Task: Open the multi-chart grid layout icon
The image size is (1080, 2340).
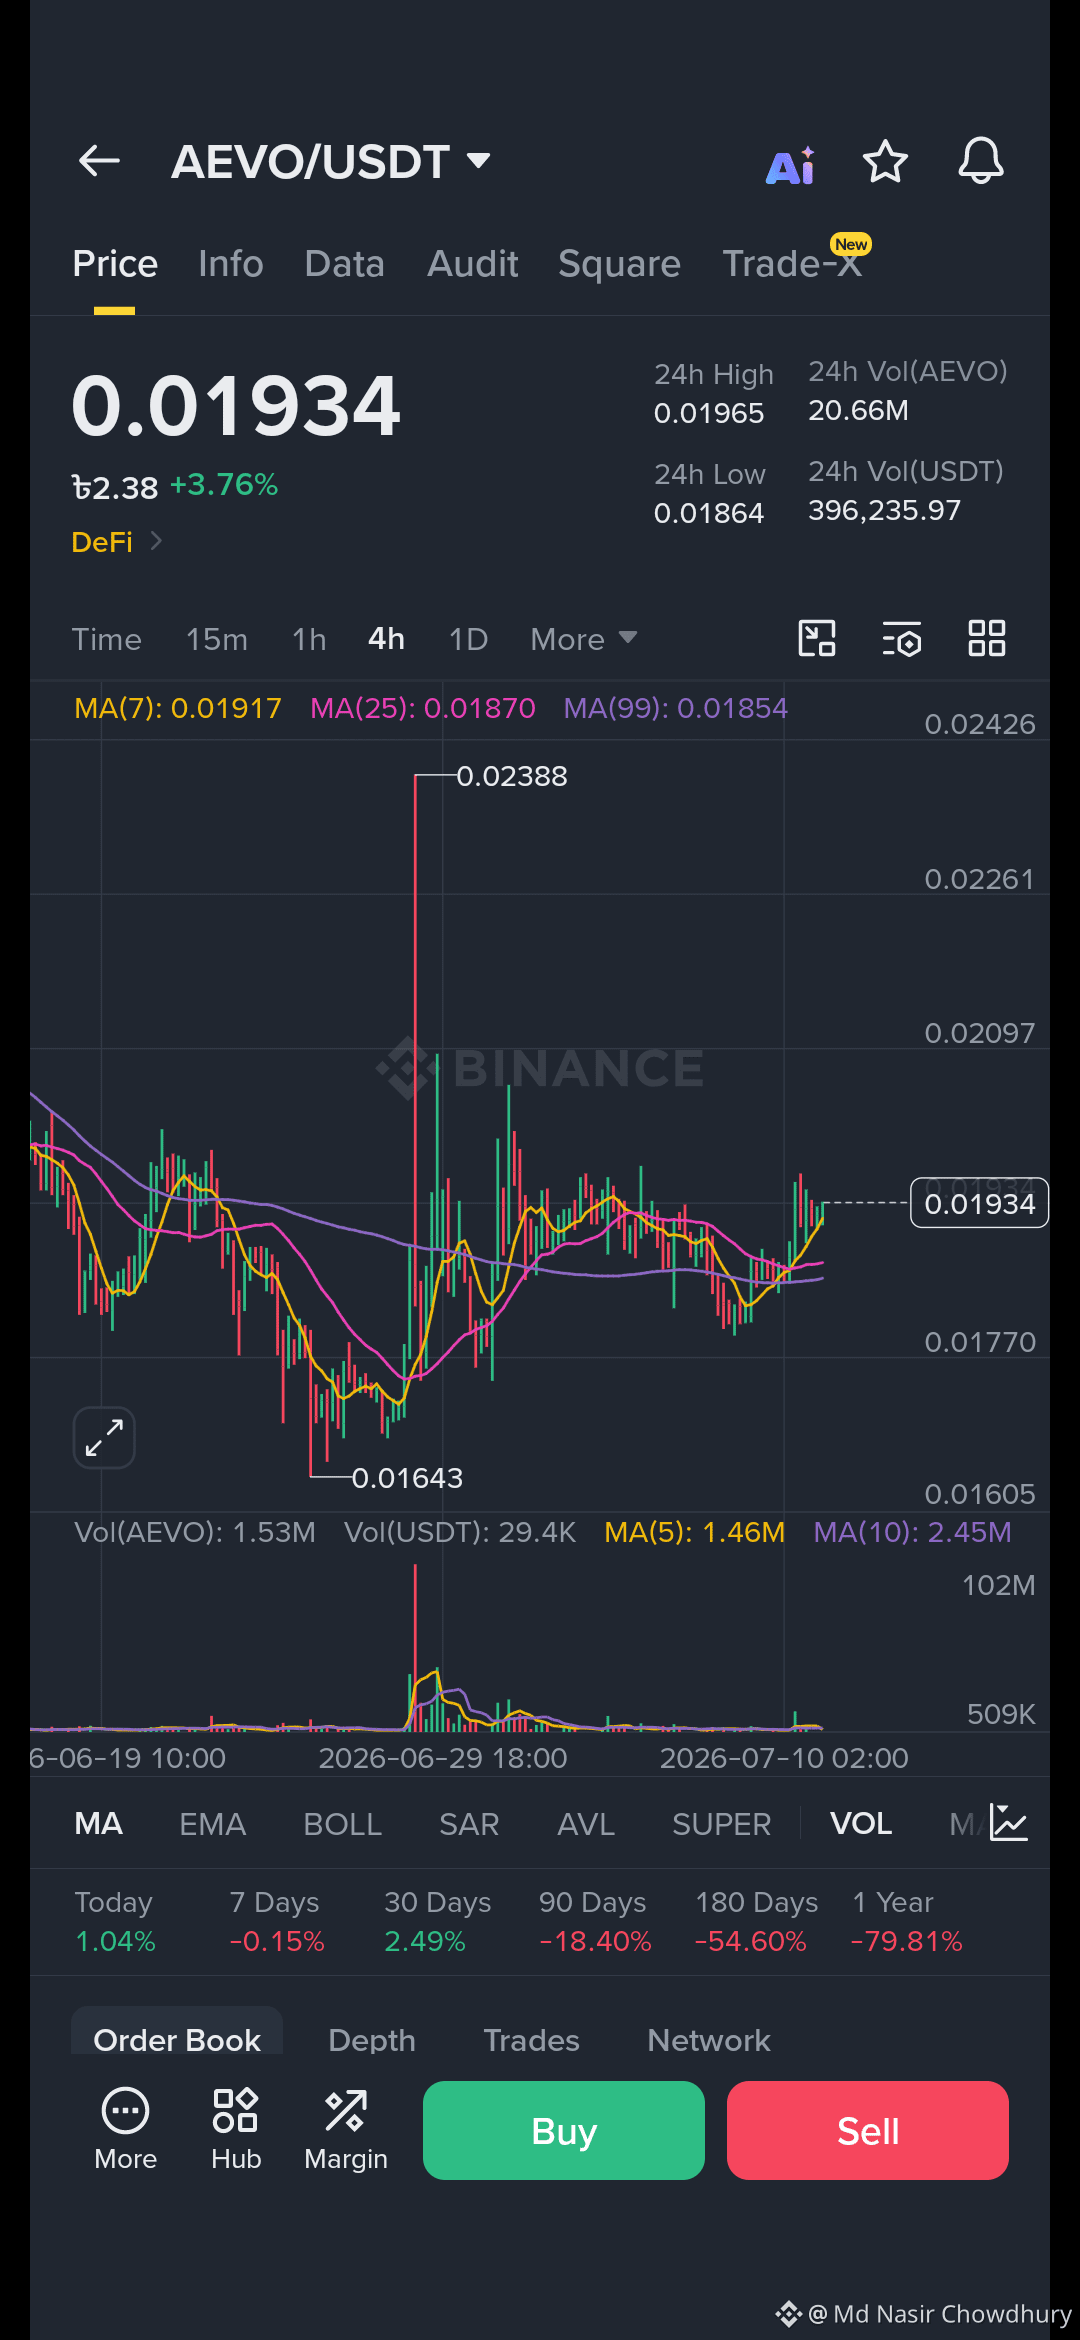Action: [x=987, y=638]
